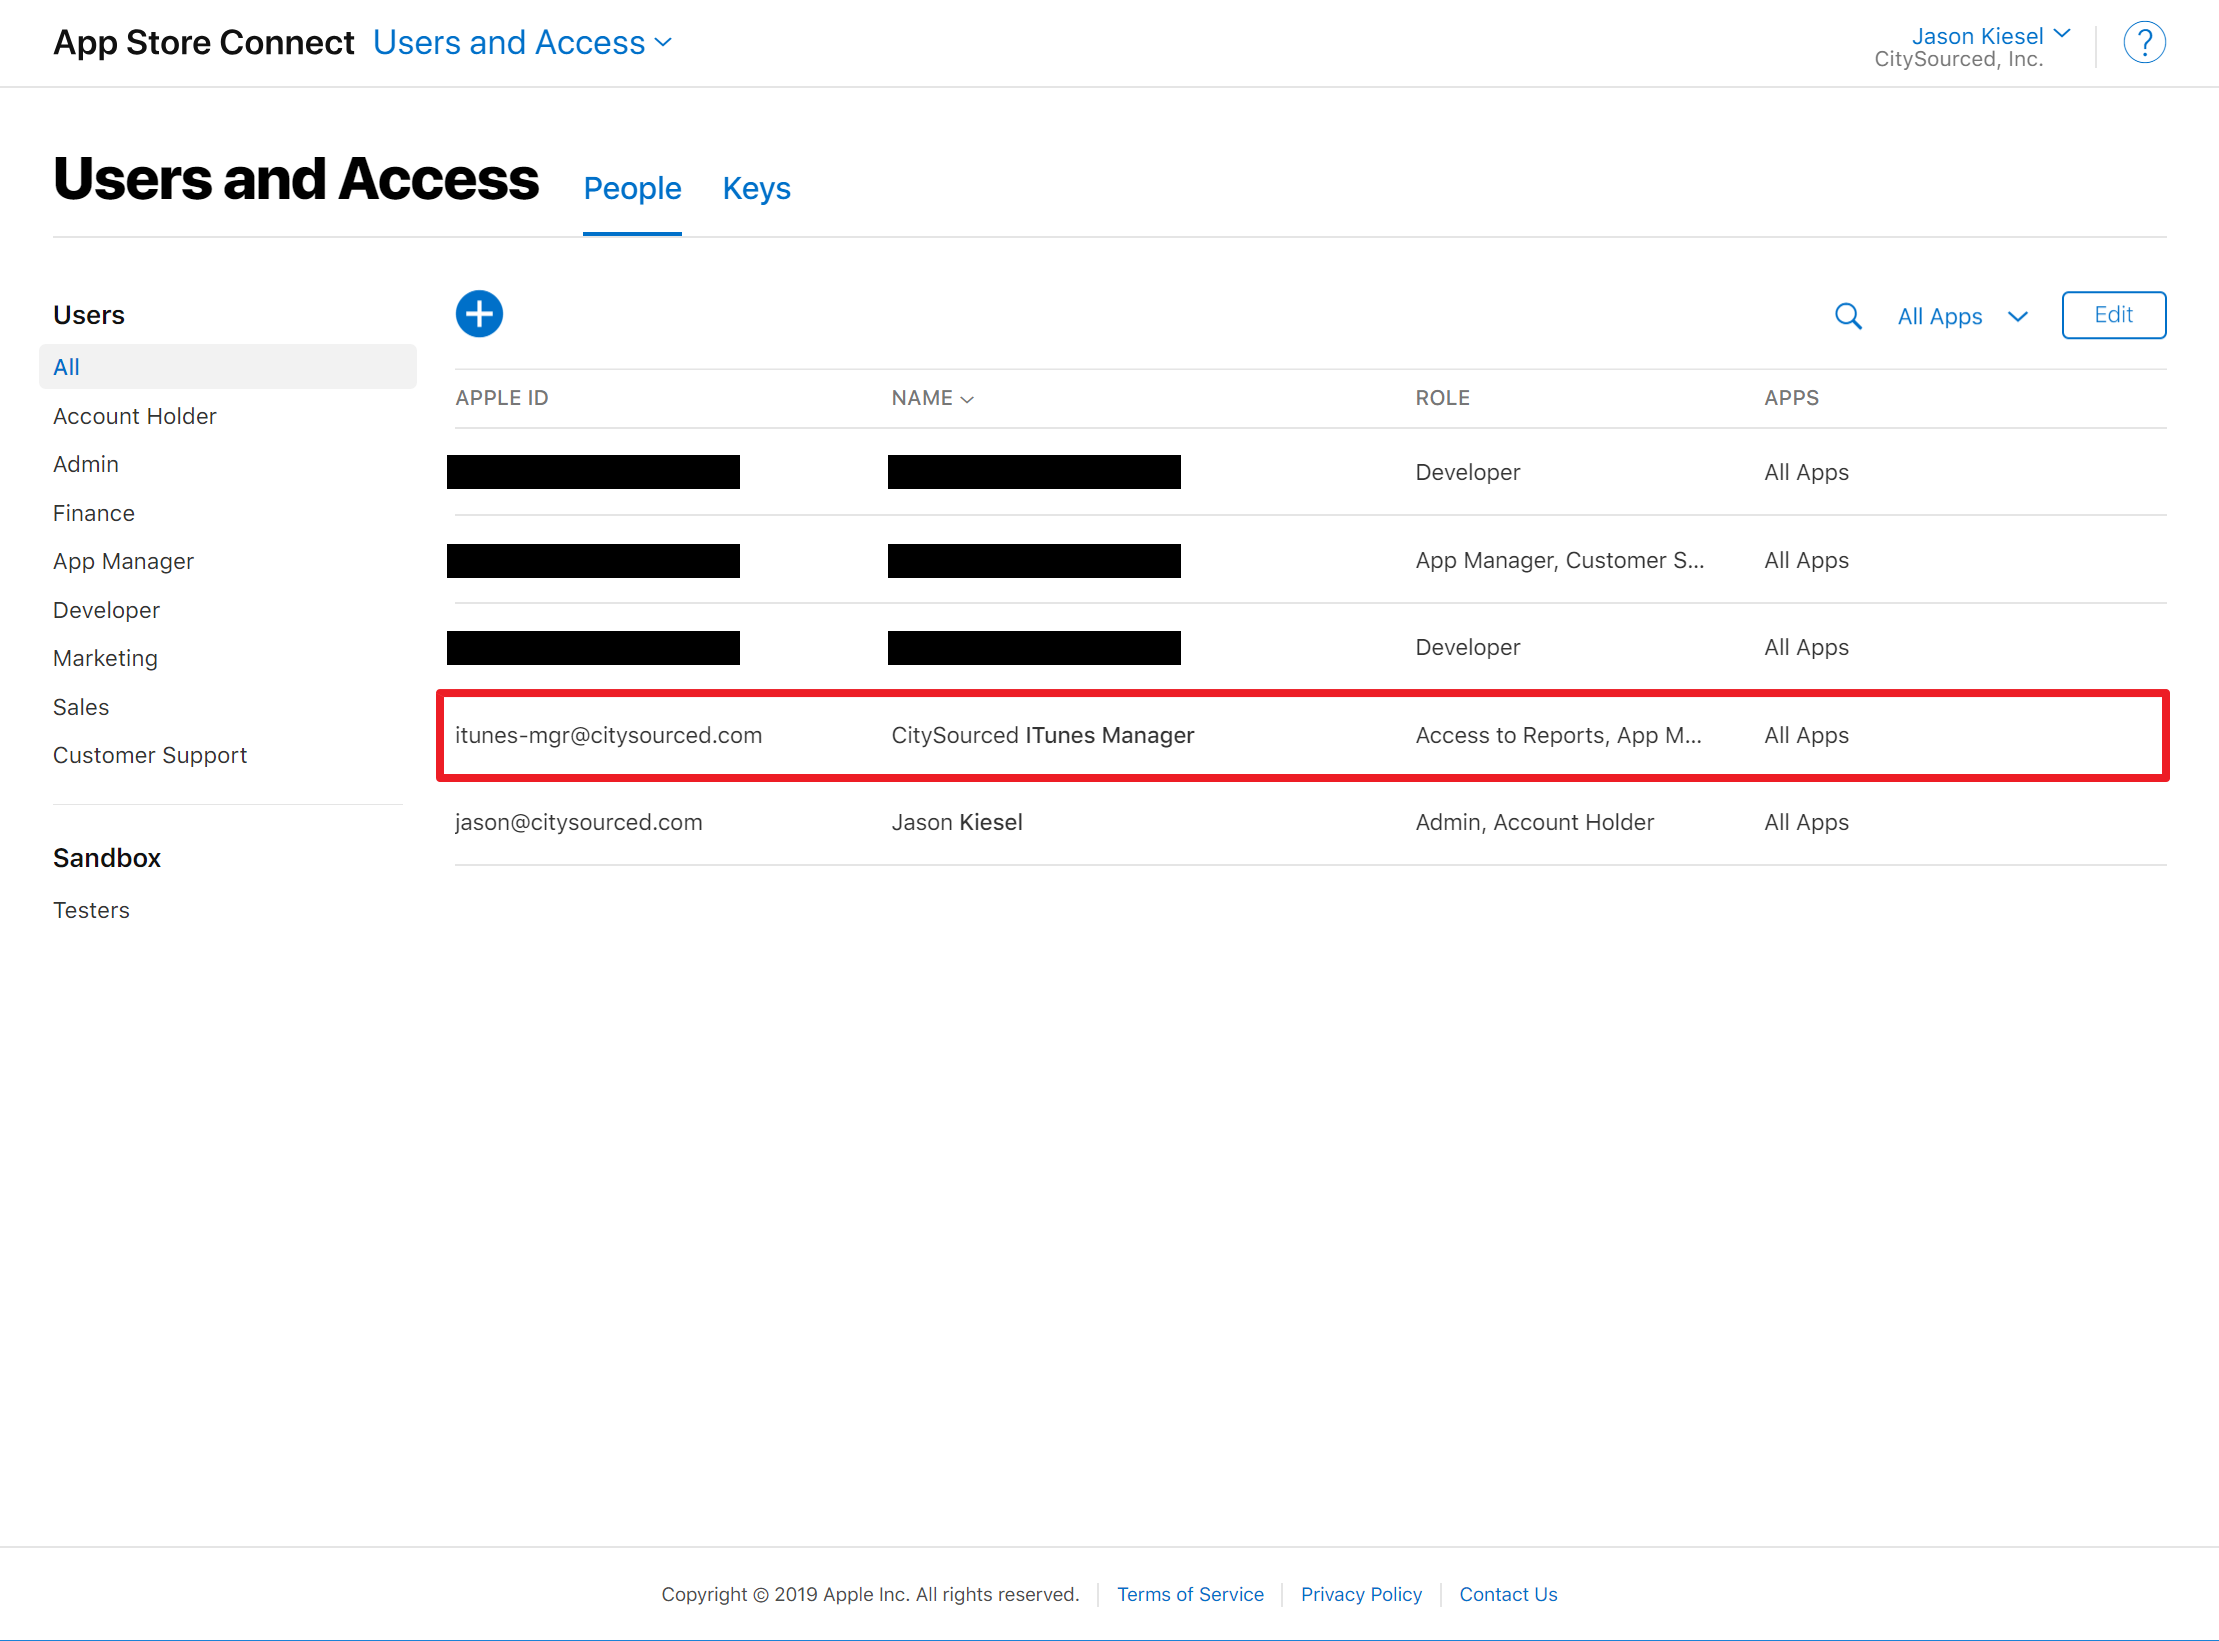This screenshot has height=1641, width=2219.
Task: Click the blue plus add user icon
Action: pyautogui.click(x=479, y=314)
